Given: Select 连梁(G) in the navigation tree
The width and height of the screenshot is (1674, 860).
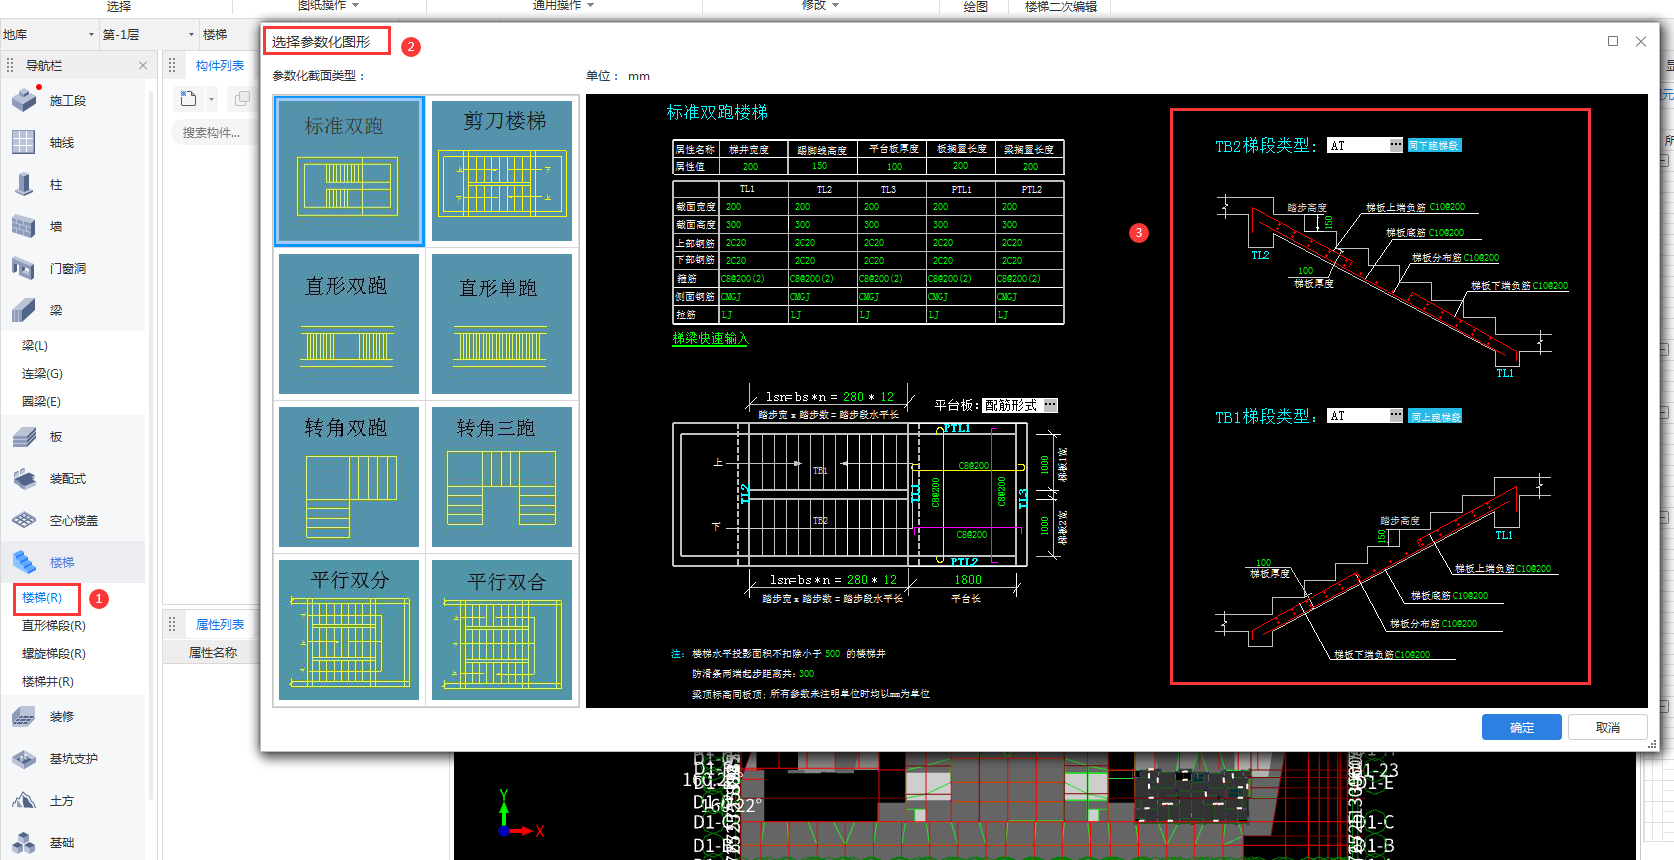Looking at the screenshot, I should click(x=42, y=373).
